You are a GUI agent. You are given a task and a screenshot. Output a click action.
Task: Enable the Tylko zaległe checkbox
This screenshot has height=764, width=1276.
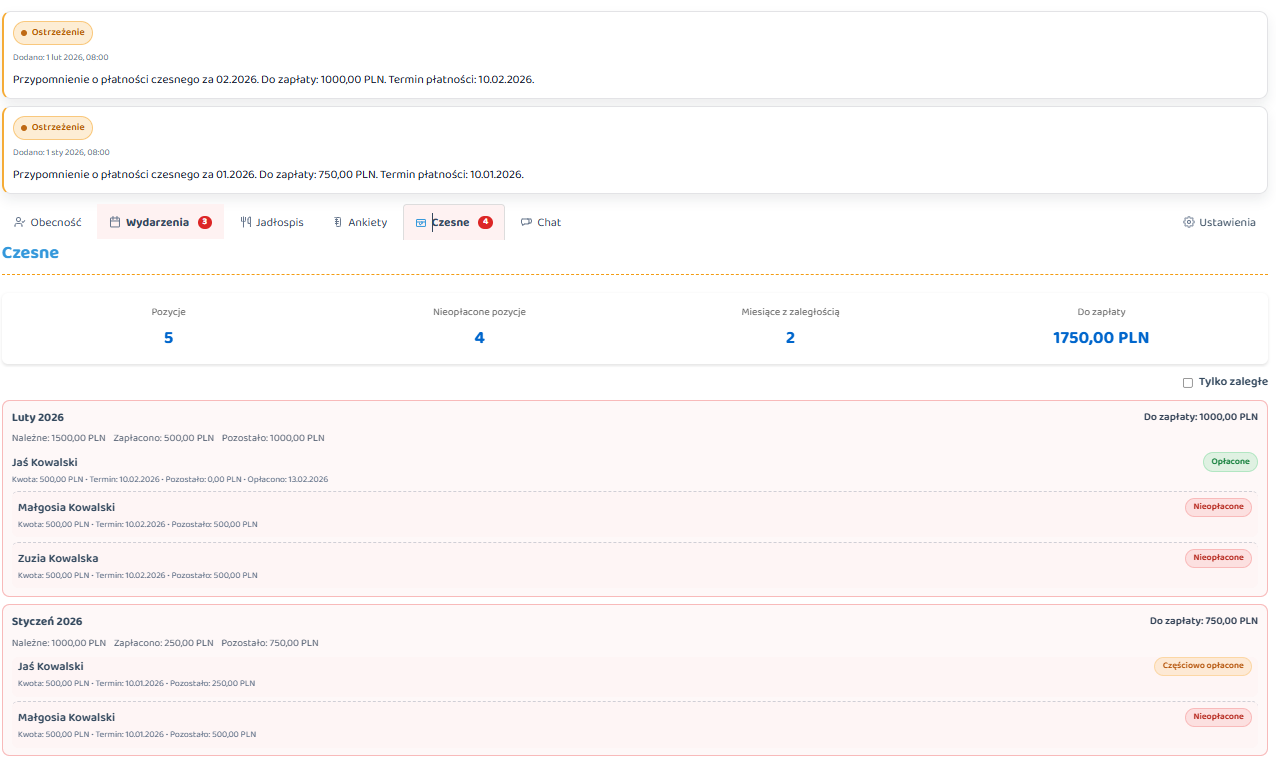pos(1188,382)
